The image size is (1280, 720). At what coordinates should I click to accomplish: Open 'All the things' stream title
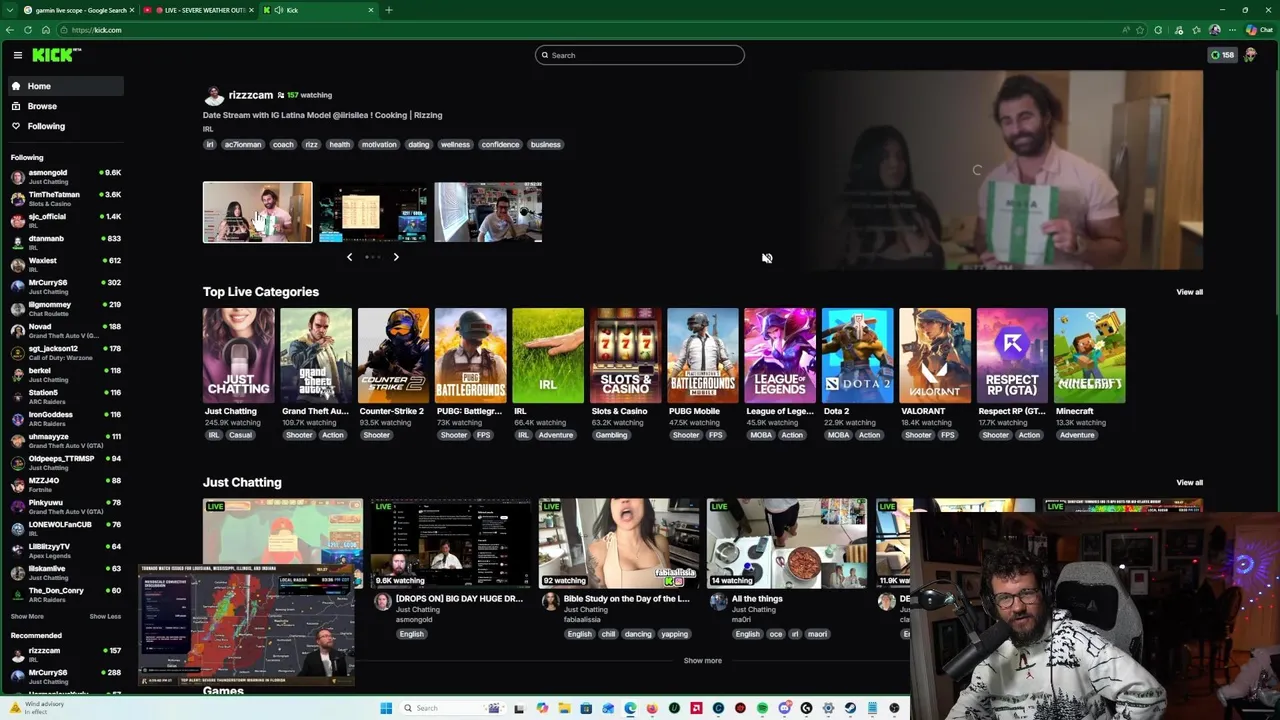click(757, 599)
